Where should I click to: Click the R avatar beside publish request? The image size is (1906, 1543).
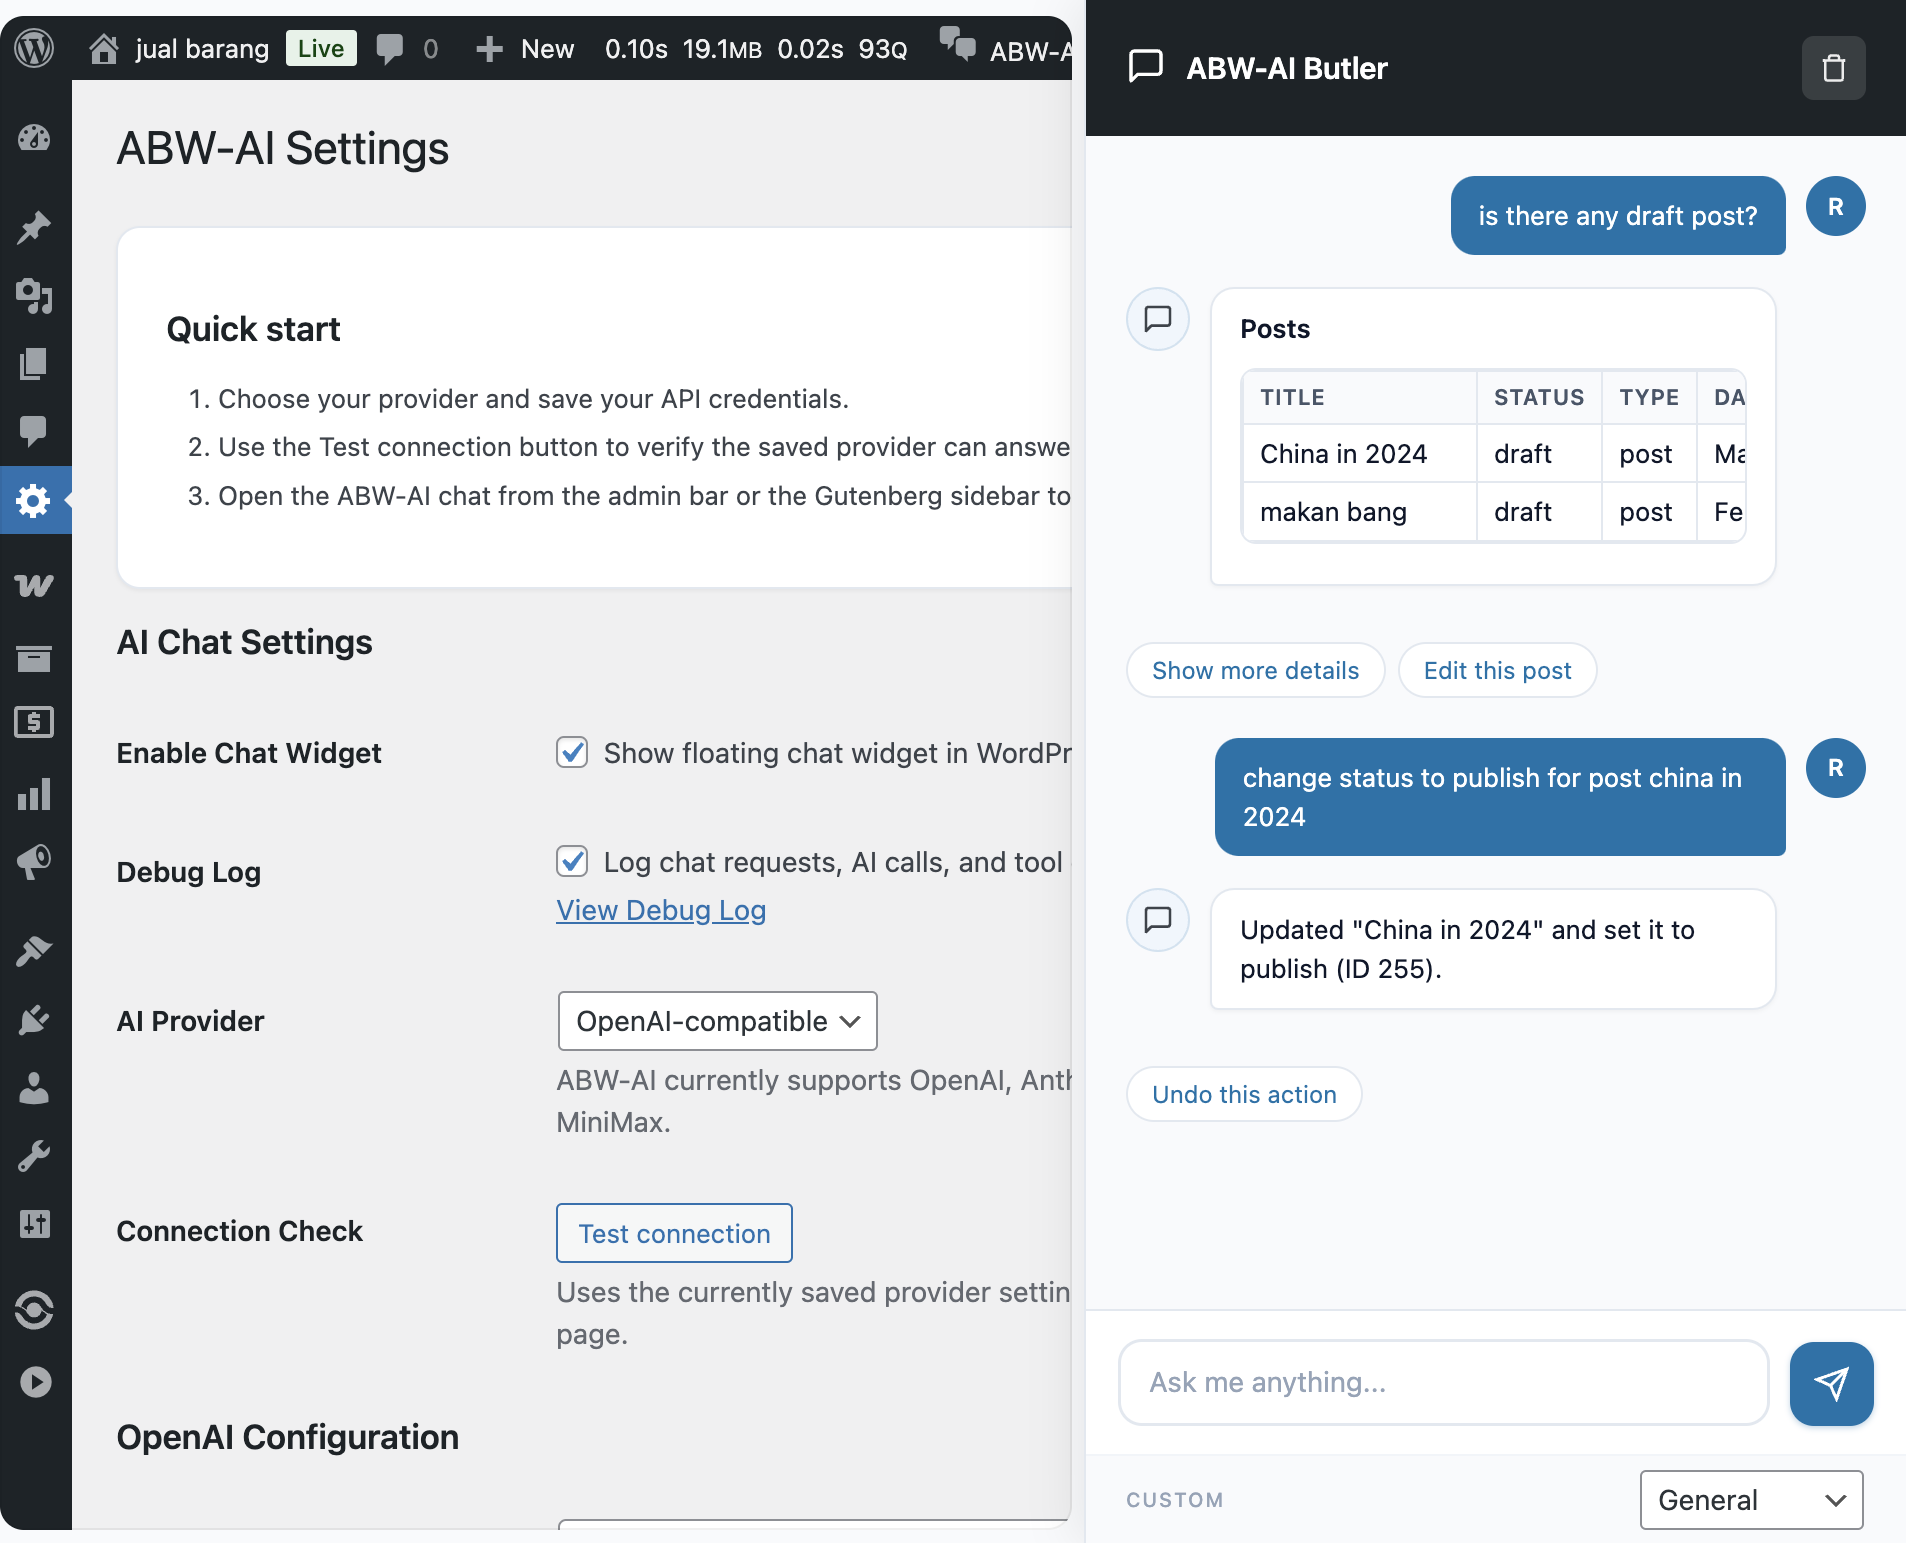click(1835, 768)
